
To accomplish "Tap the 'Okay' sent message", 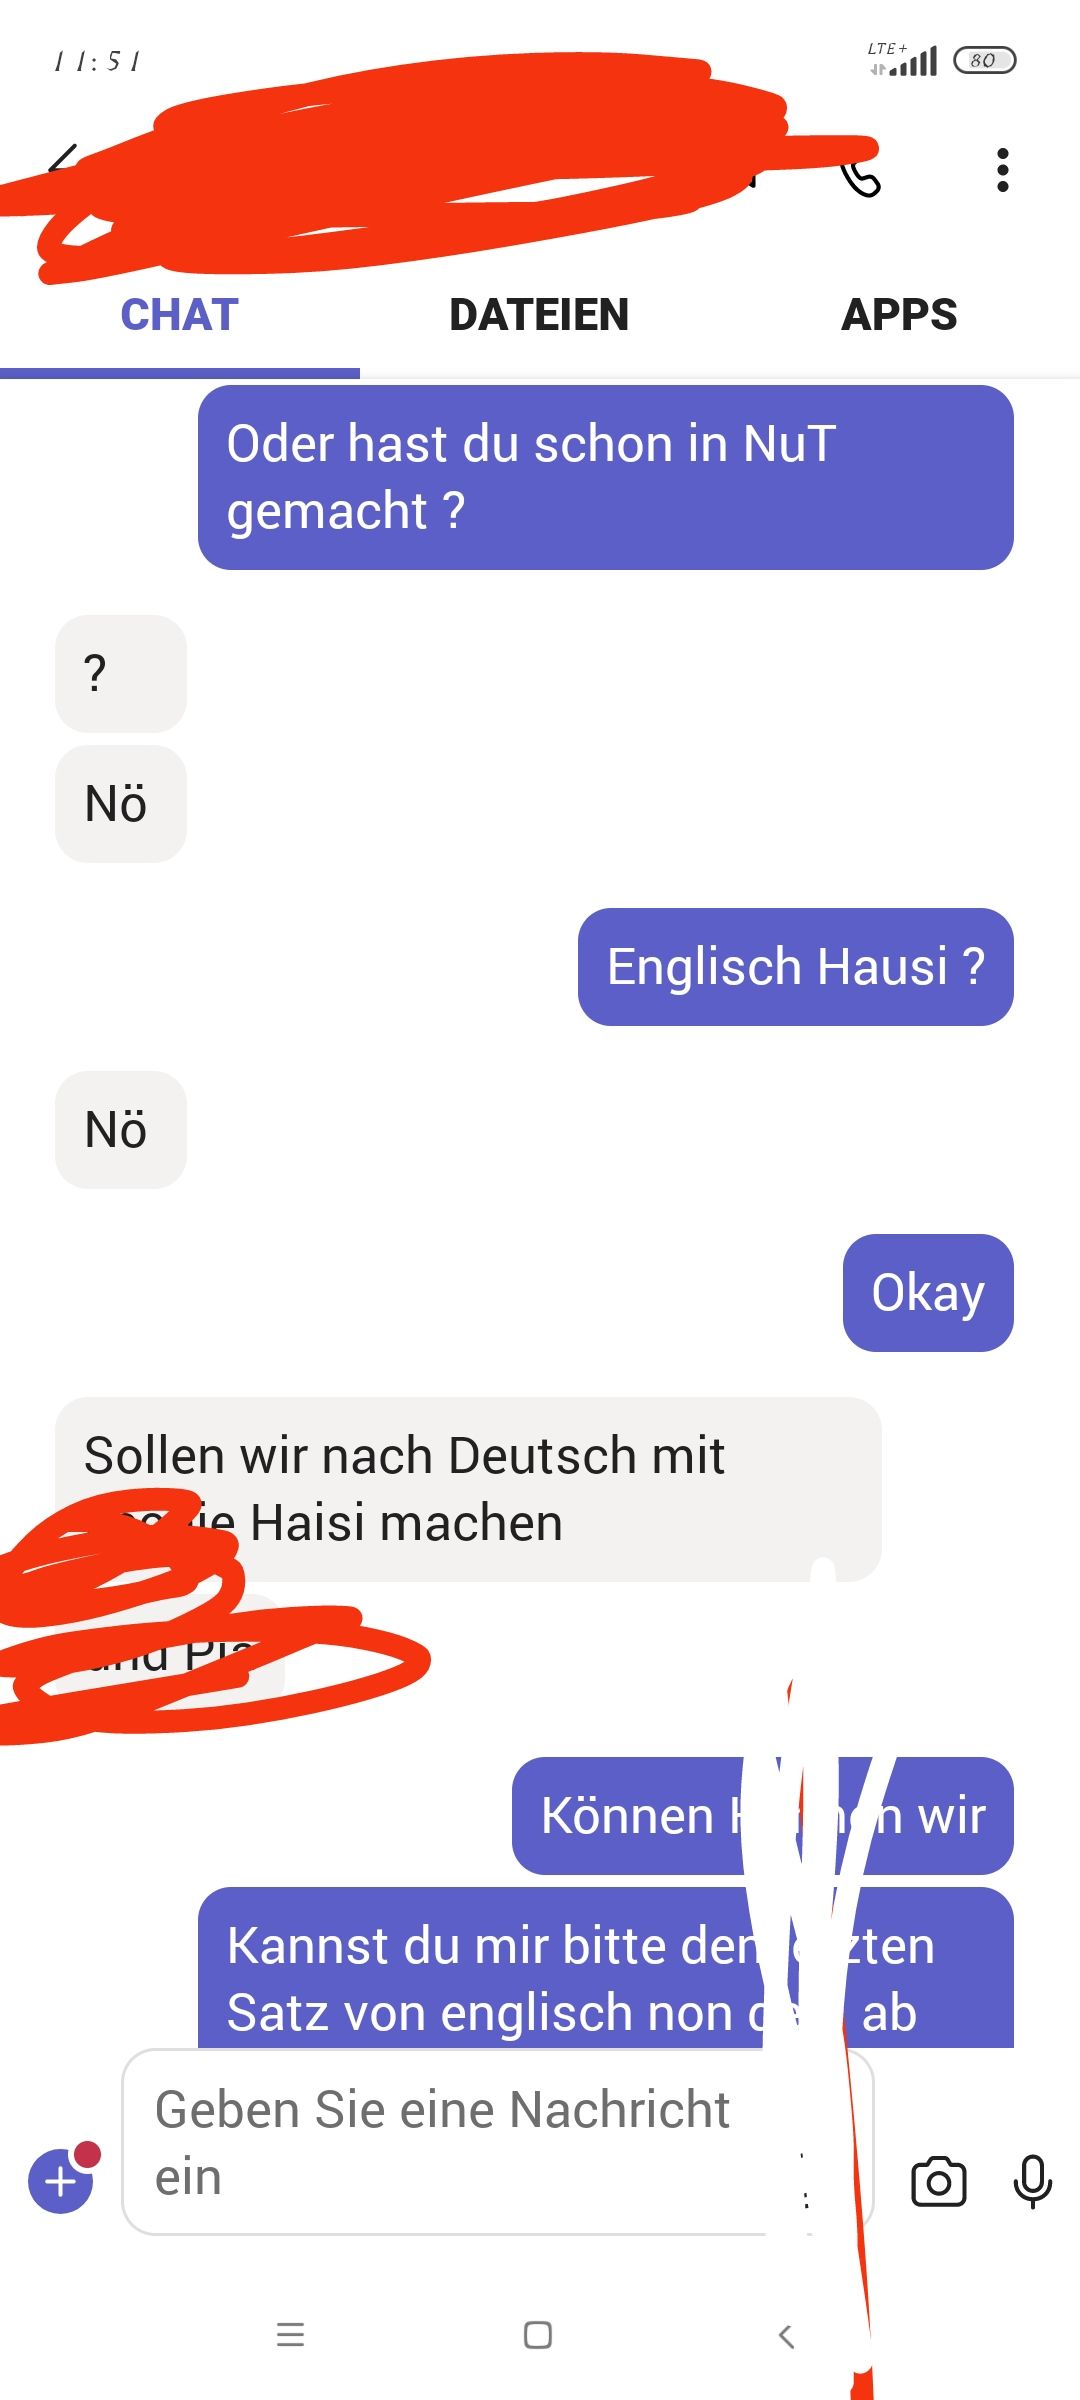I will [928, 1293].
